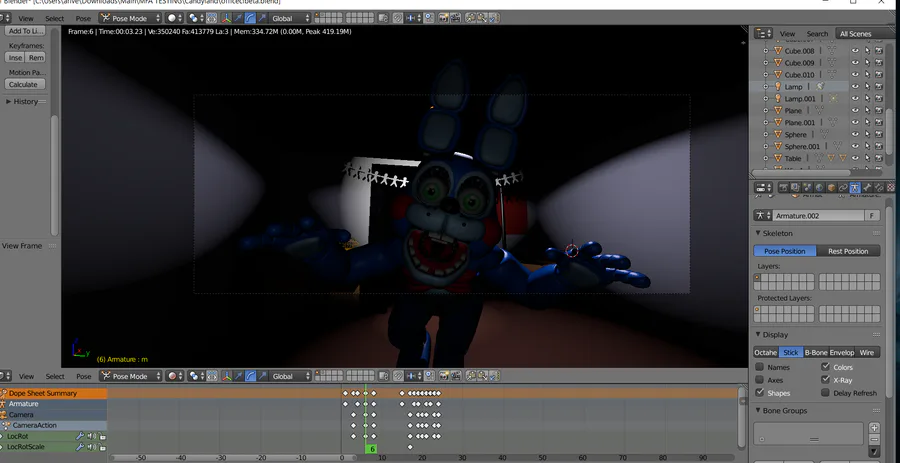
Task: Toggle render camera icon for Plane row
Action: pyautogui.click(x=879, y=110)
